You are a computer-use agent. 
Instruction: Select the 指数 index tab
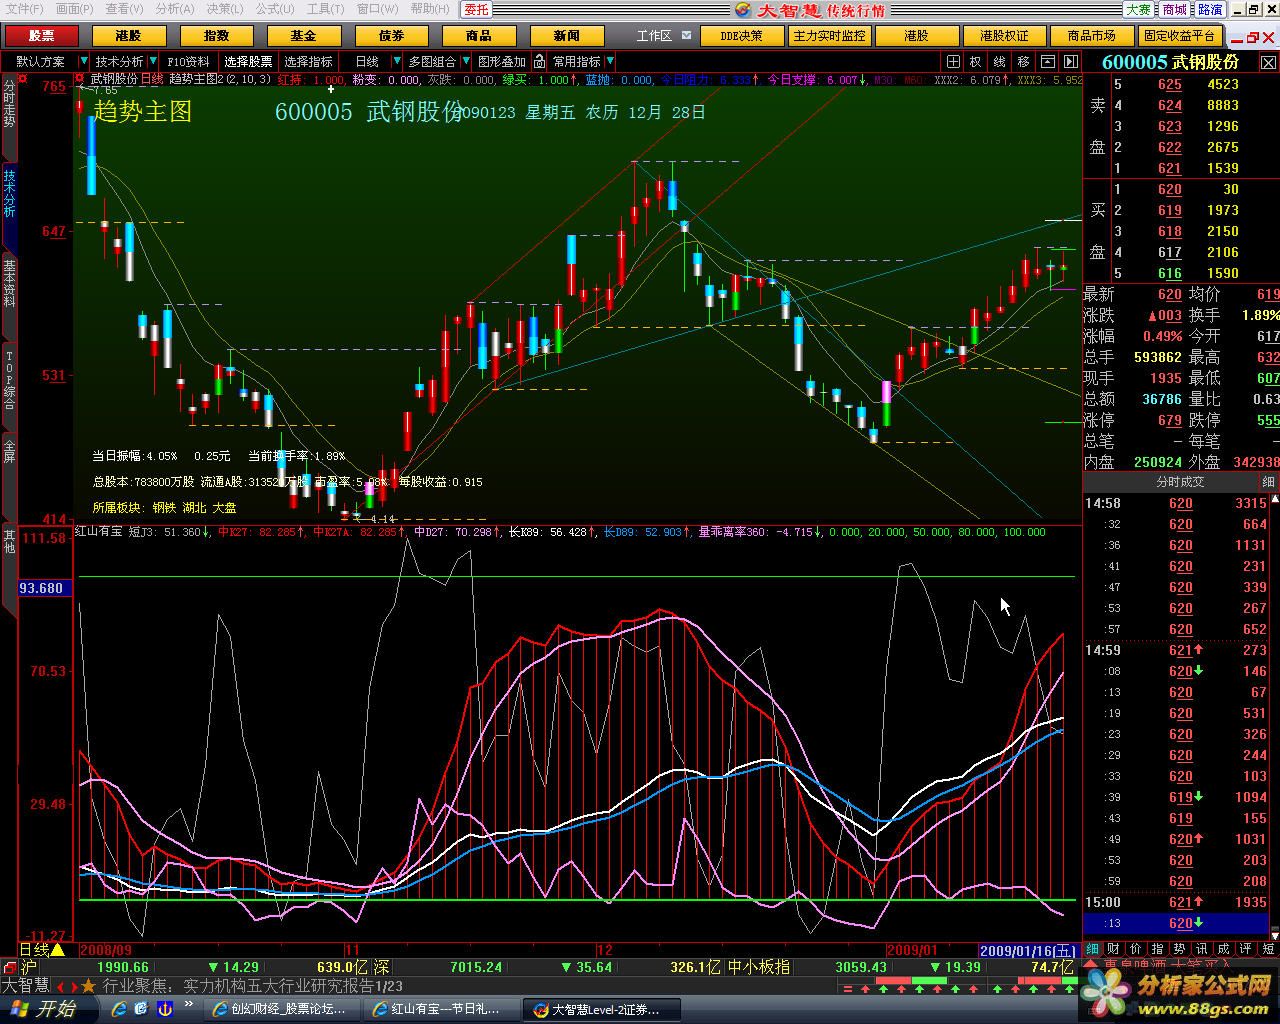pyautogui.click(x=216, y=35)
